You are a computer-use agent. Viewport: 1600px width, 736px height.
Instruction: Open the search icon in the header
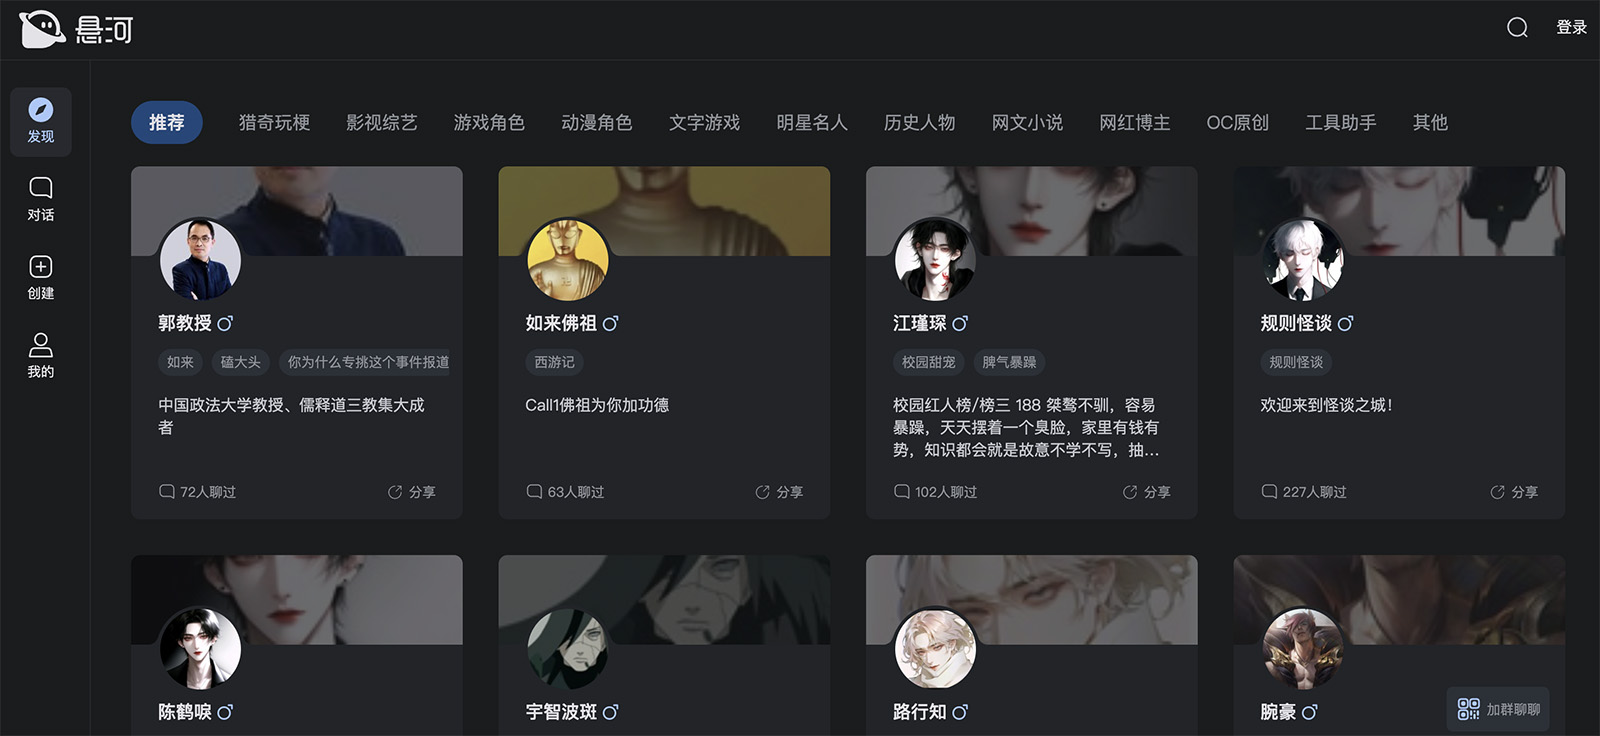1517,27
